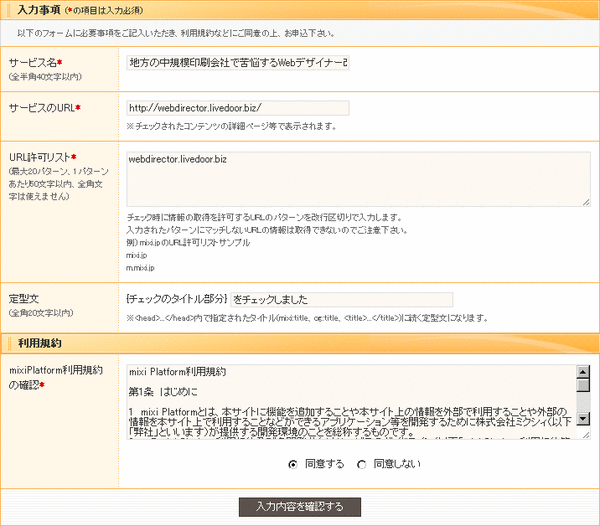600x526 pixels.
Task: Select the 同意する radio button
Action: coord(293,464)
